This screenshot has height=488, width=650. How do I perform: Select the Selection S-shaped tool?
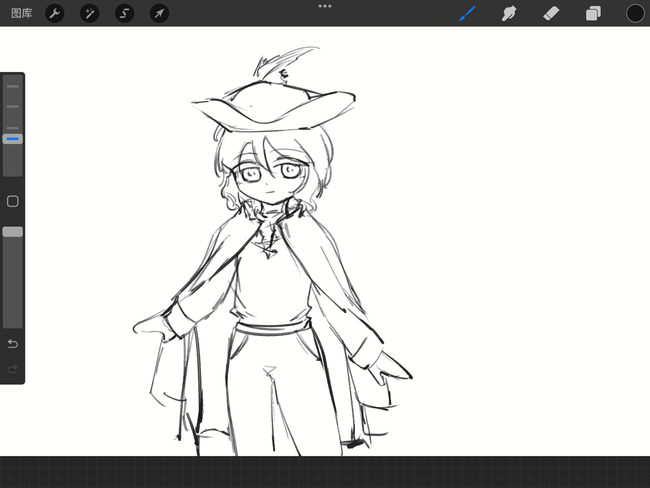(124, 13)
